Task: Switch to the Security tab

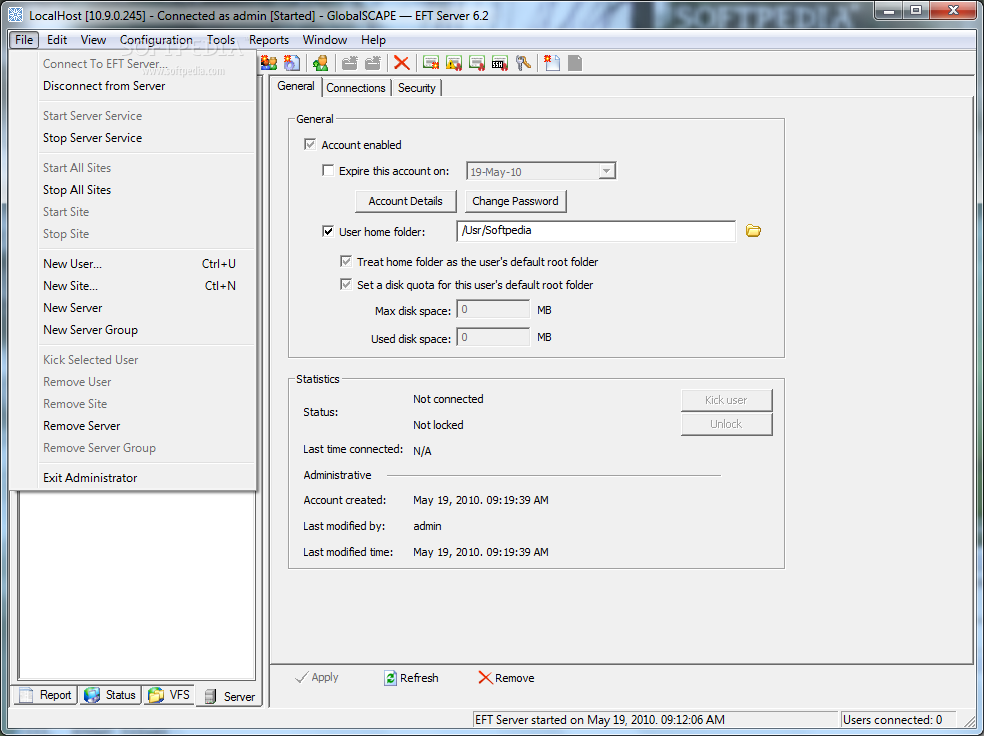Action: coord(416,88)
